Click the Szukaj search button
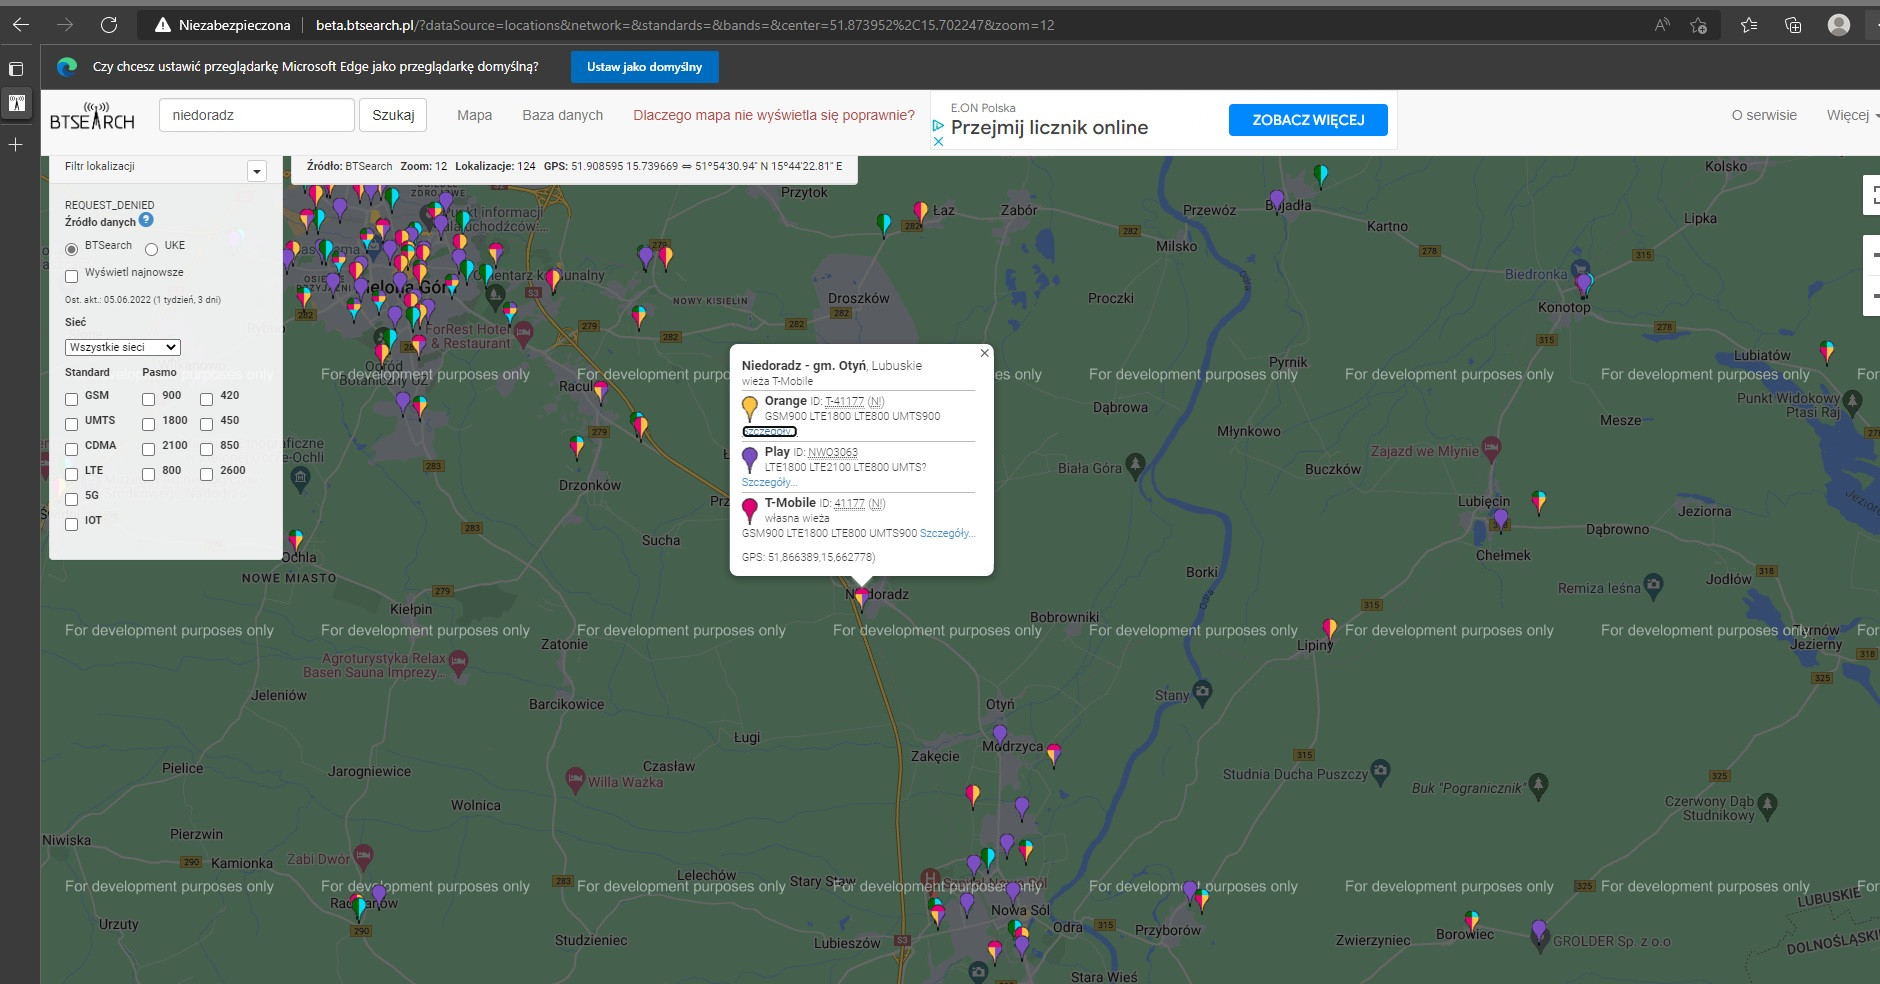The width and height of the screenshot is (1880, 984). point(393,115)
